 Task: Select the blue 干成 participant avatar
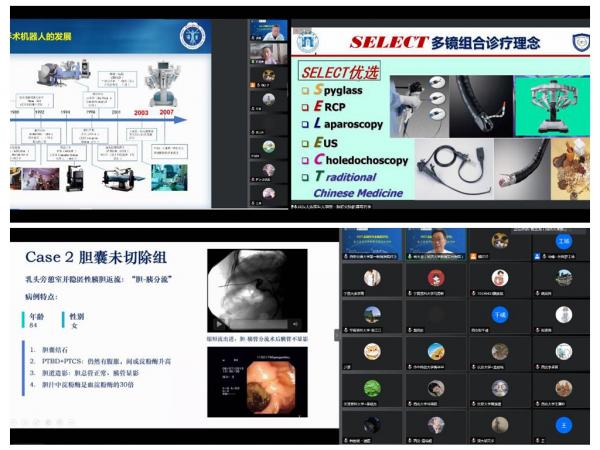point(500,314)
